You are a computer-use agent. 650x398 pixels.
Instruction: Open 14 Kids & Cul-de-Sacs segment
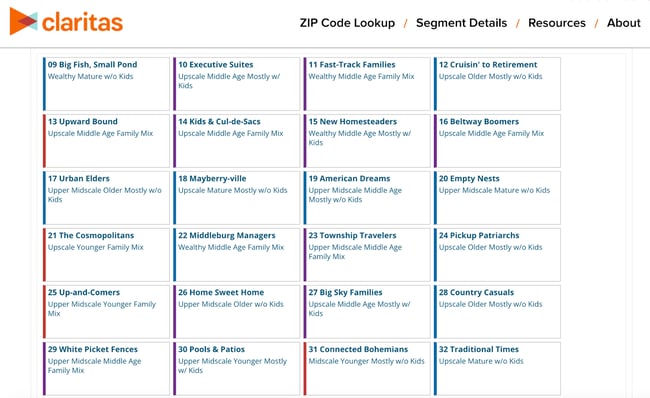(236, 141)
